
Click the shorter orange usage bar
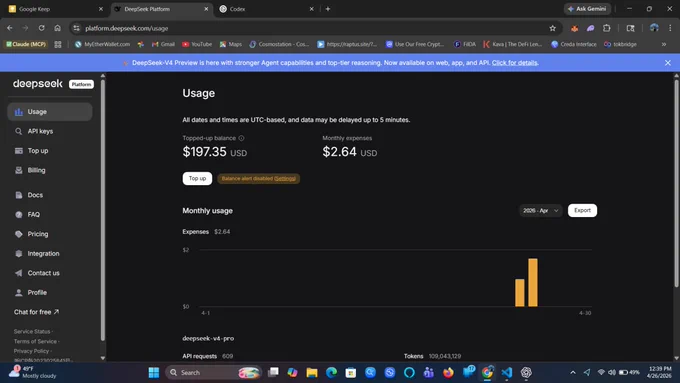(520, 293)
